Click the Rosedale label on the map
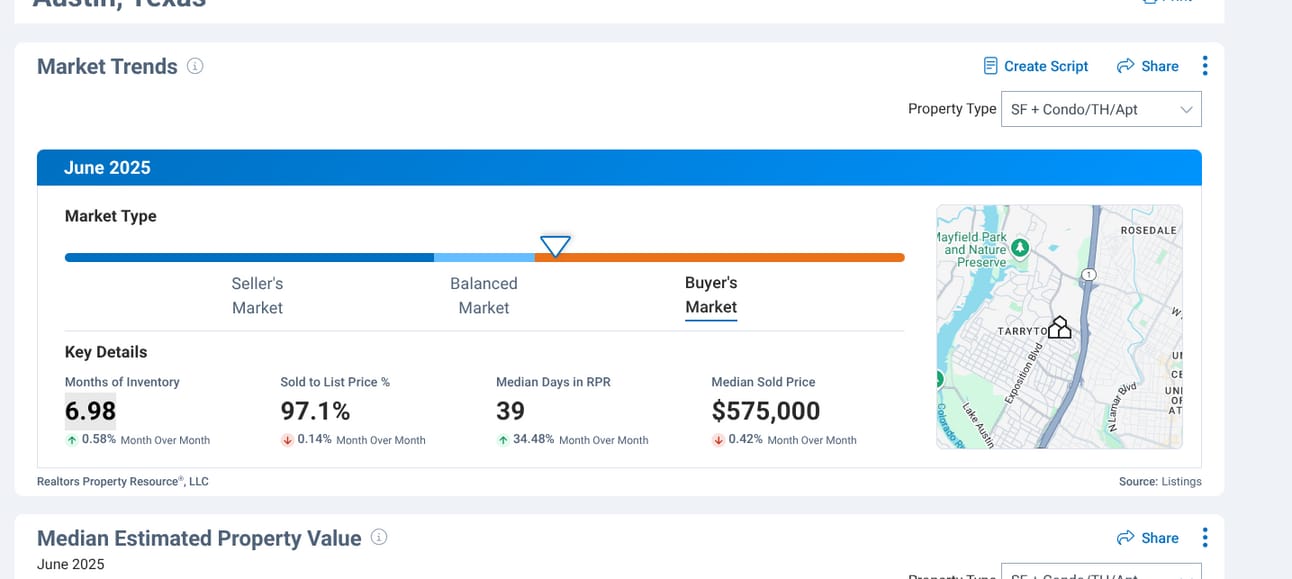Viewport: 1292px width, 579px height. 1149,230
